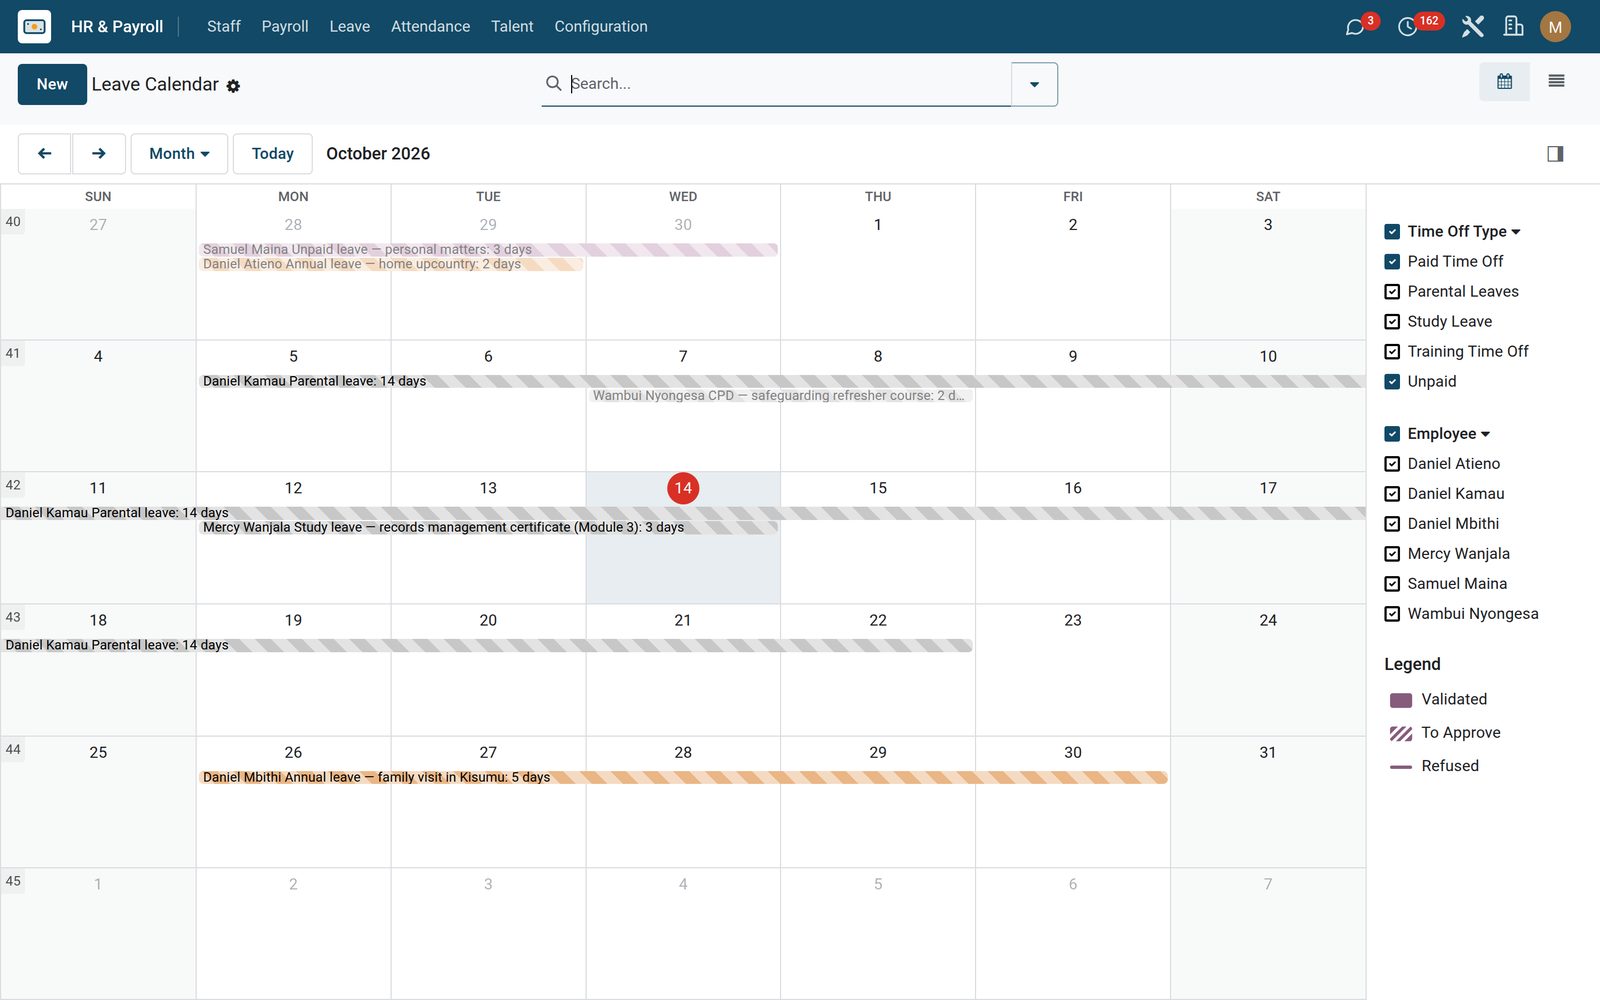Open the messages chat icon
Viewport: 1600px width, 1000px height.
pos(1355,27)
